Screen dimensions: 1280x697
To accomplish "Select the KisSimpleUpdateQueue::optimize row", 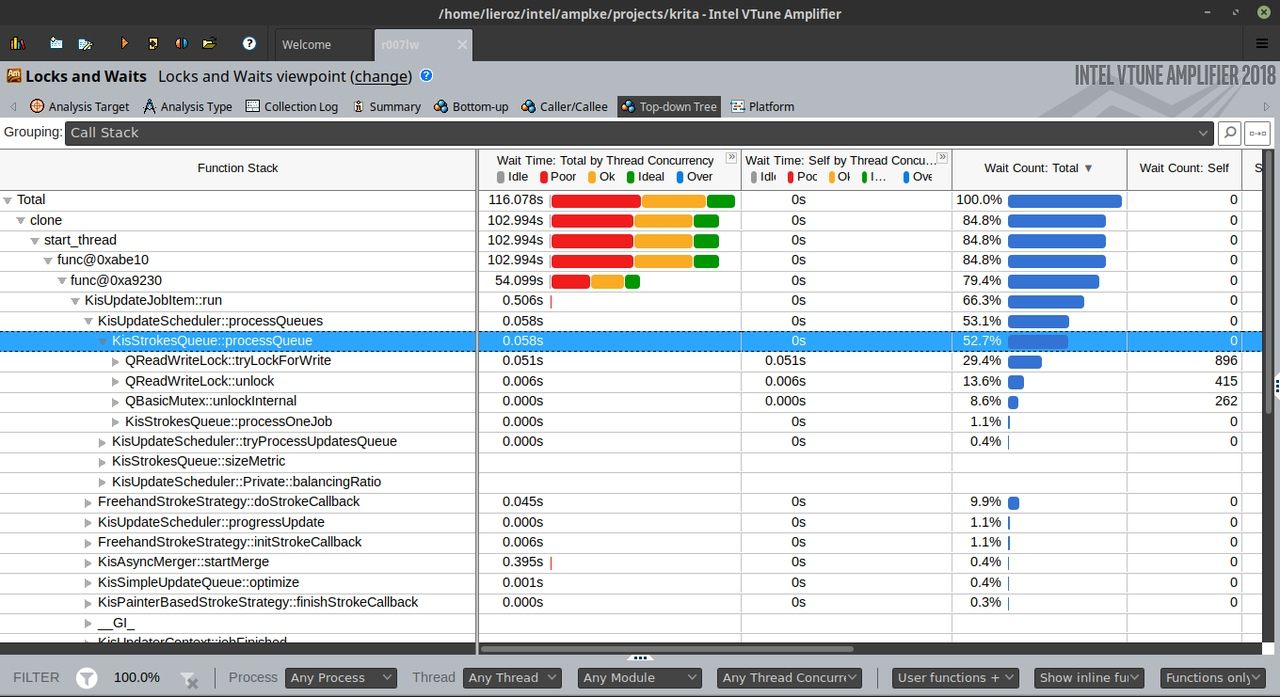I will (x=630, y=582).
